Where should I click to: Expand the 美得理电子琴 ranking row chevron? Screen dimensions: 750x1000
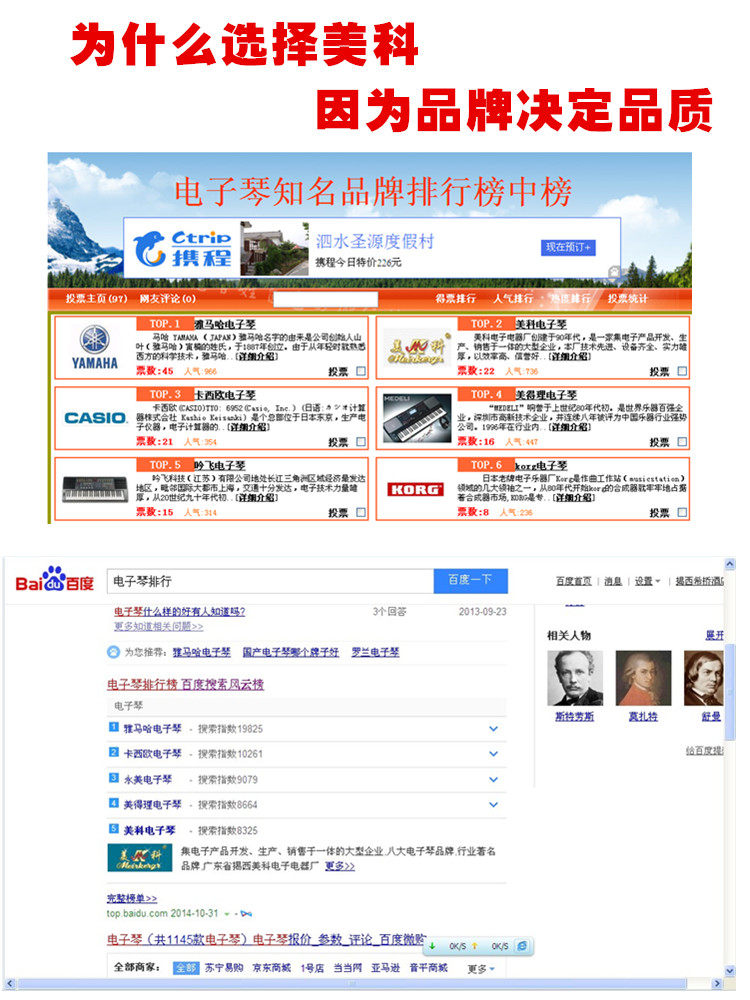[494, 805]
